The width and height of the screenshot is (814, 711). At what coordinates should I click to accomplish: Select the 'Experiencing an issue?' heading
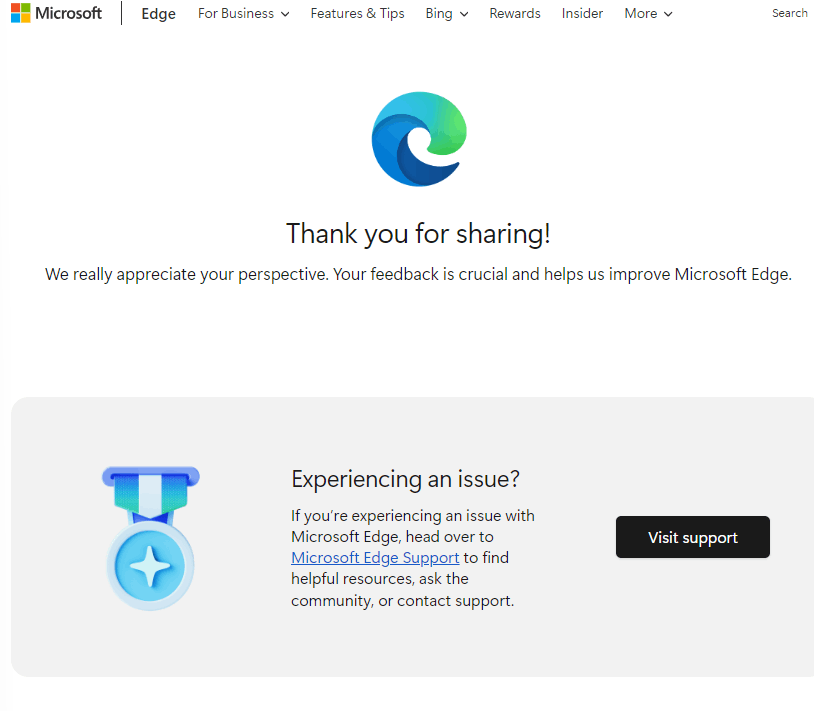coord(405,479)
